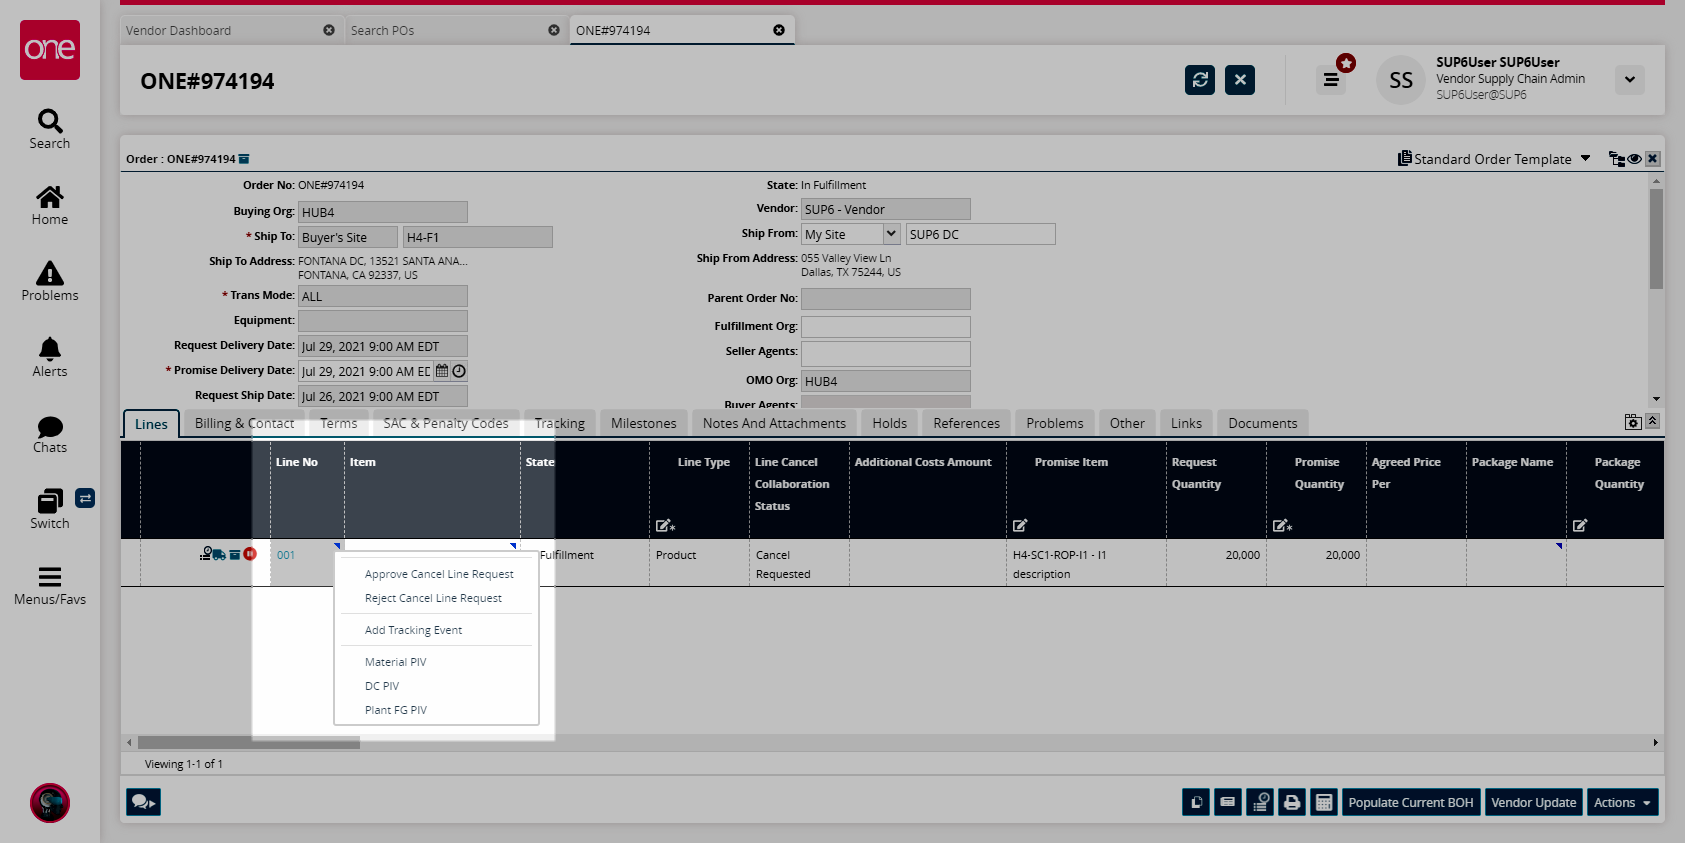The width and height of the screenshot is (1685, 843).
Task: Collapse the header panel with the up-arrow toggle
Action: (1652, 422)
